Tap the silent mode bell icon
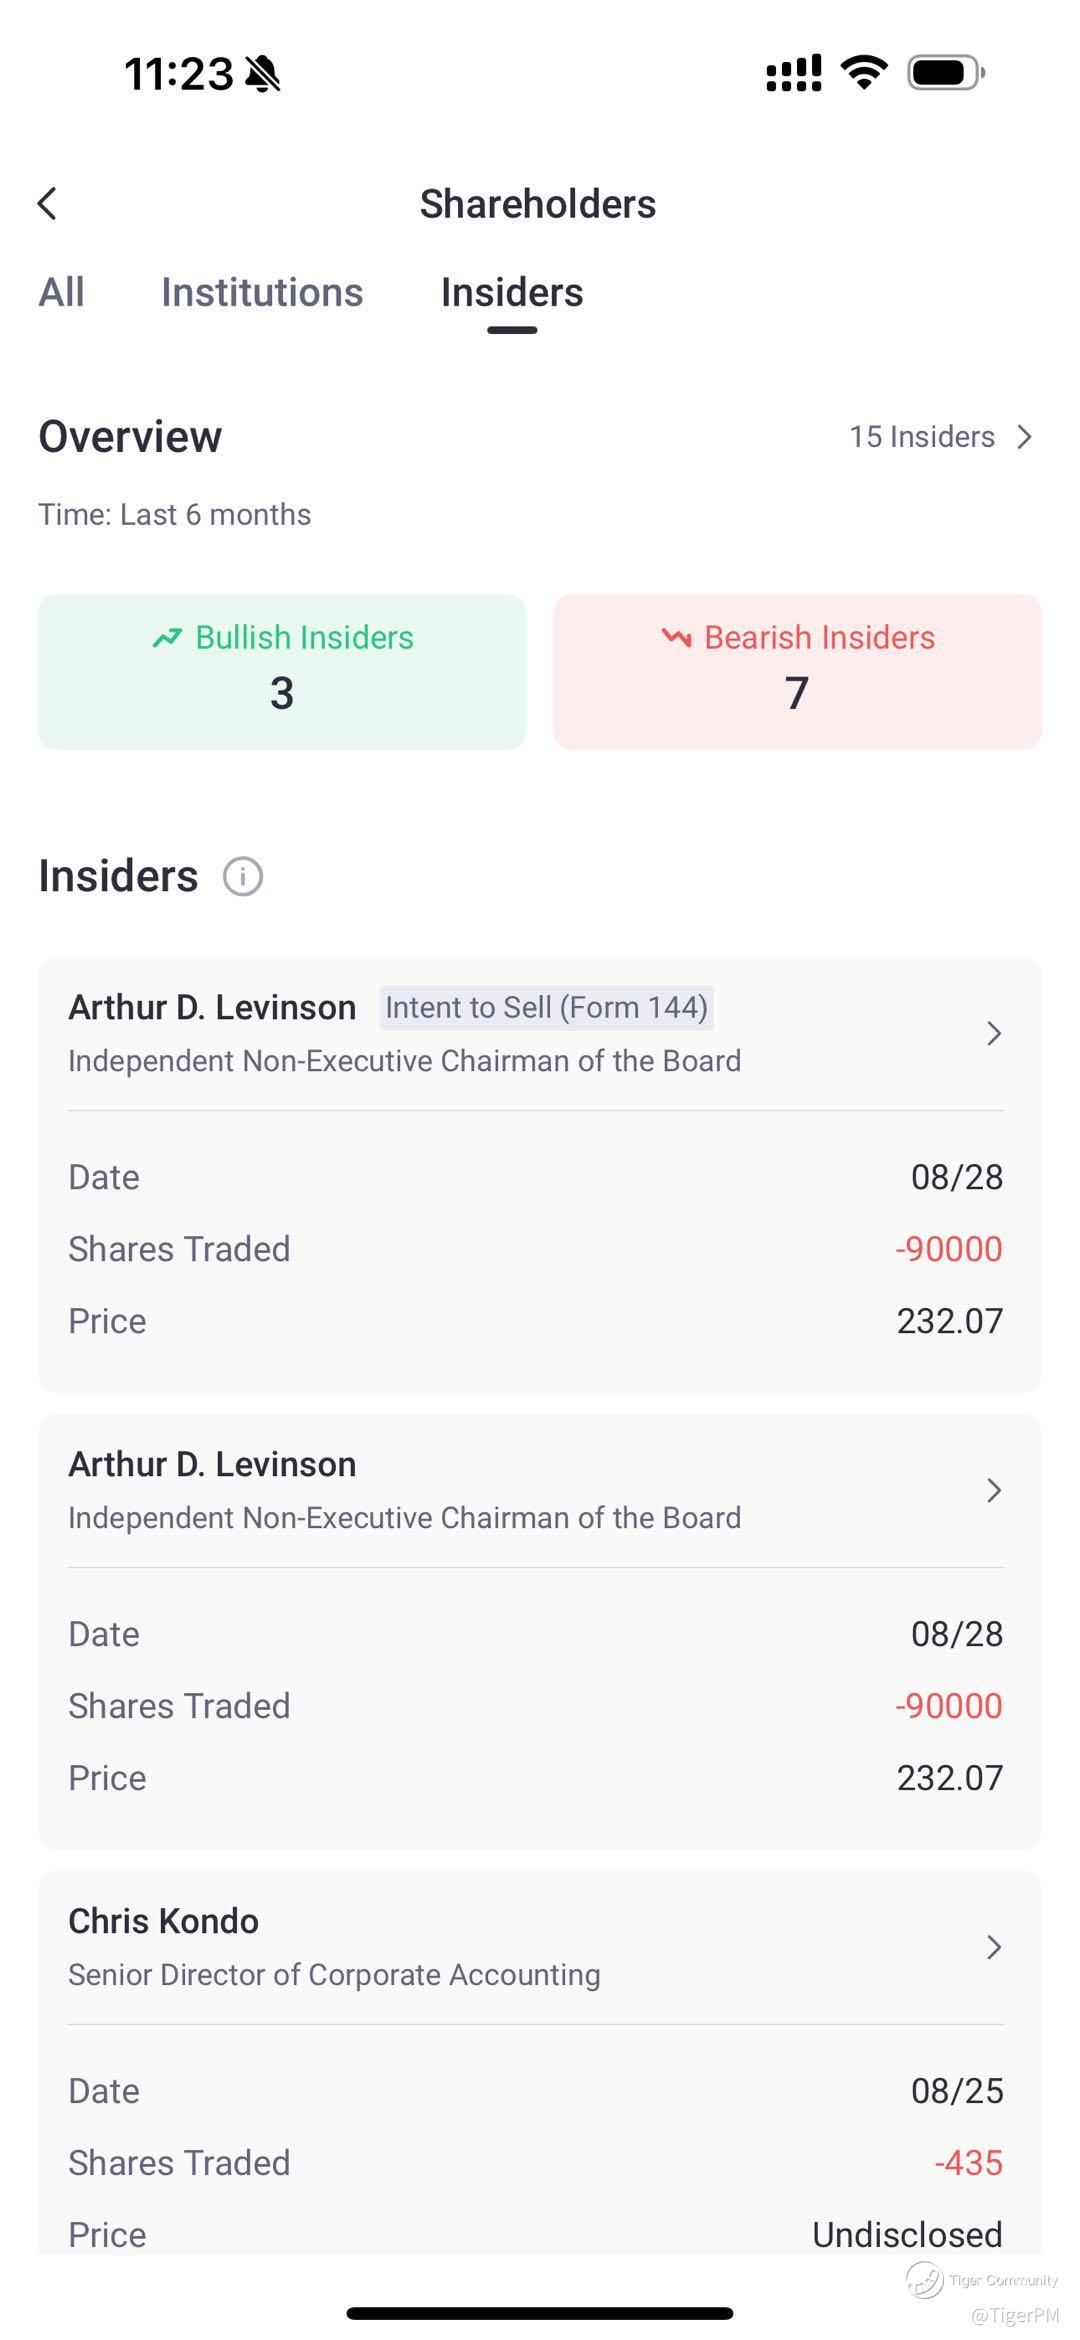1080x2340 pixels. (263, 74)
